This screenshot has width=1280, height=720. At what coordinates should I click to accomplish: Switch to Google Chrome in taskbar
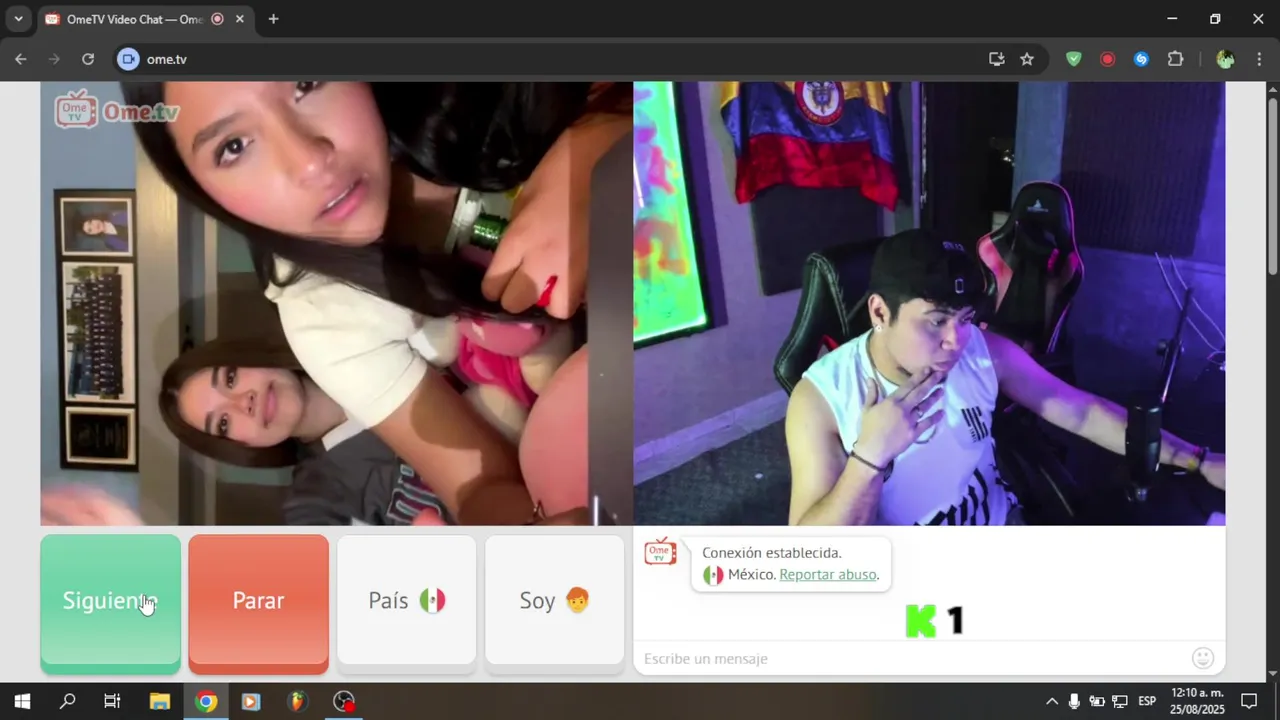click(206, 701)
